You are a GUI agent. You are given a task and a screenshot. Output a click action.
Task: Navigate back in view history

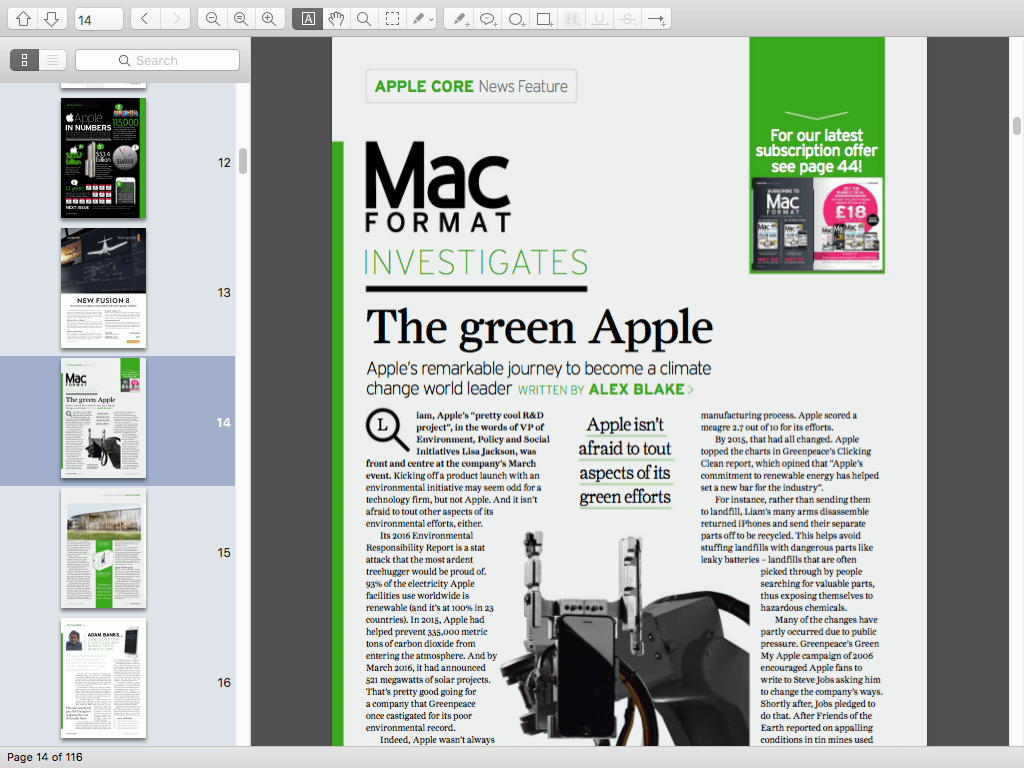[145, 19]
